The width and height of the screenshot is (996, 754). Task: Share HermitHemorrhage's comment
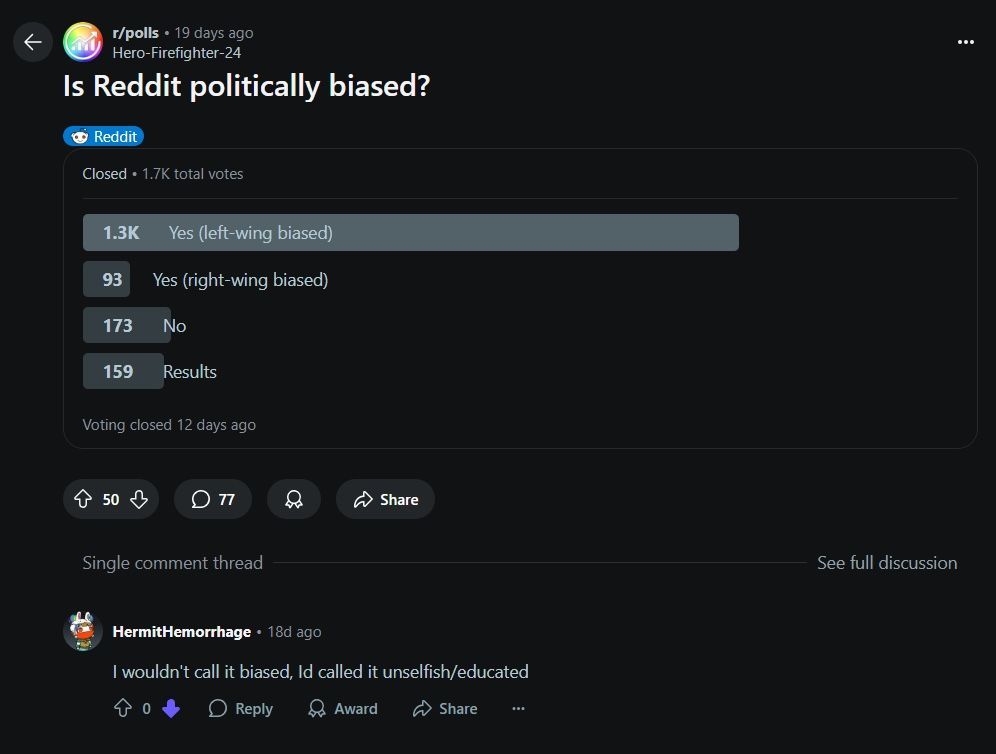click(445, 708)
